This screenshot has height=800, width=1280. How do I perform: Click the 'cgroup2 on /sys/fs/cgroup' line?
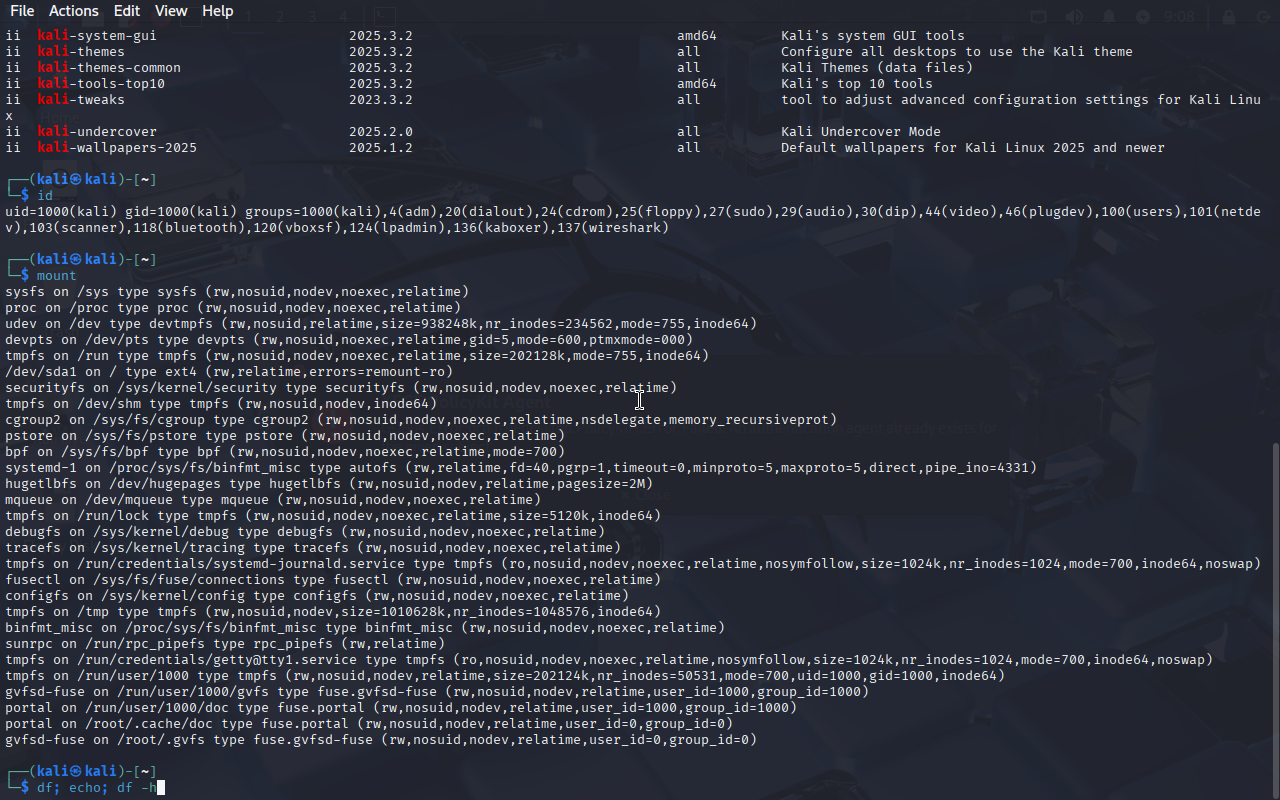[421, 419]
